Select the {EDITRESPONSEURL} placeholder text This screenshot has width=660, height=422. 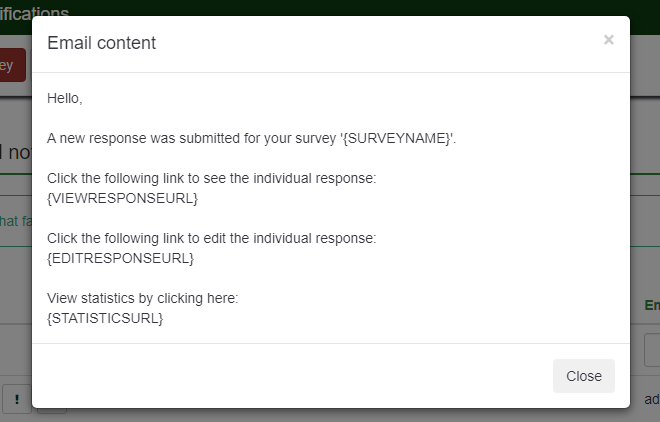click(x=120, y=258)
